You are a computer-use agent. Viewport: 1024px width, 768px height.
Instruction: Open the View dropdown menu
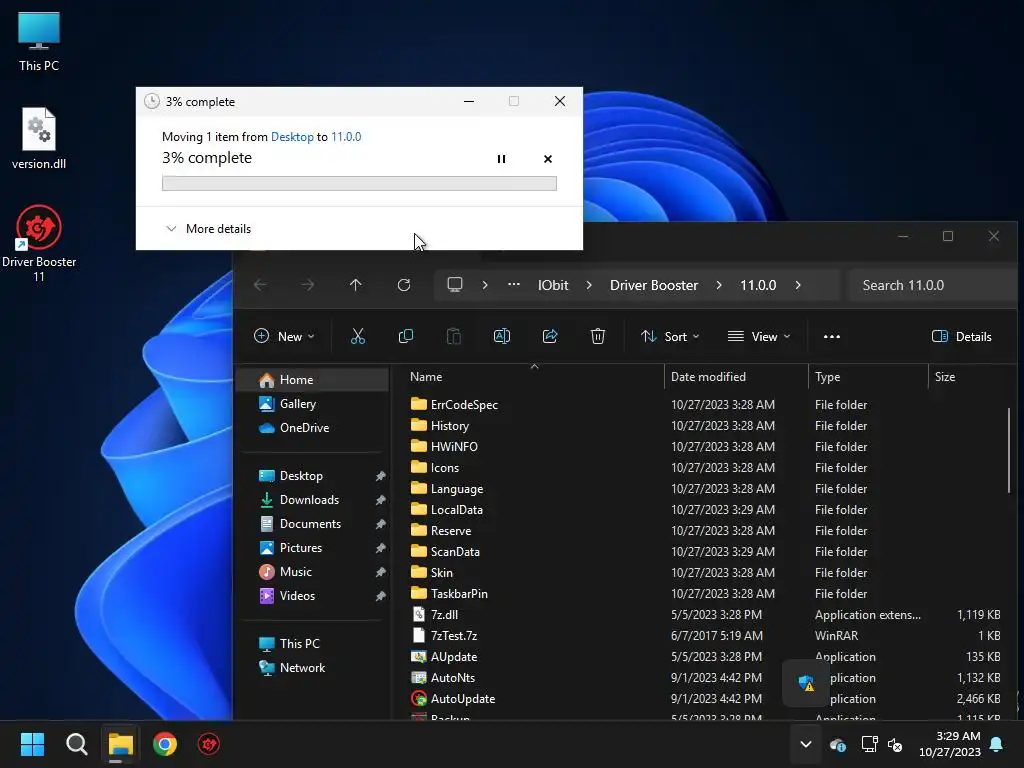759,336
